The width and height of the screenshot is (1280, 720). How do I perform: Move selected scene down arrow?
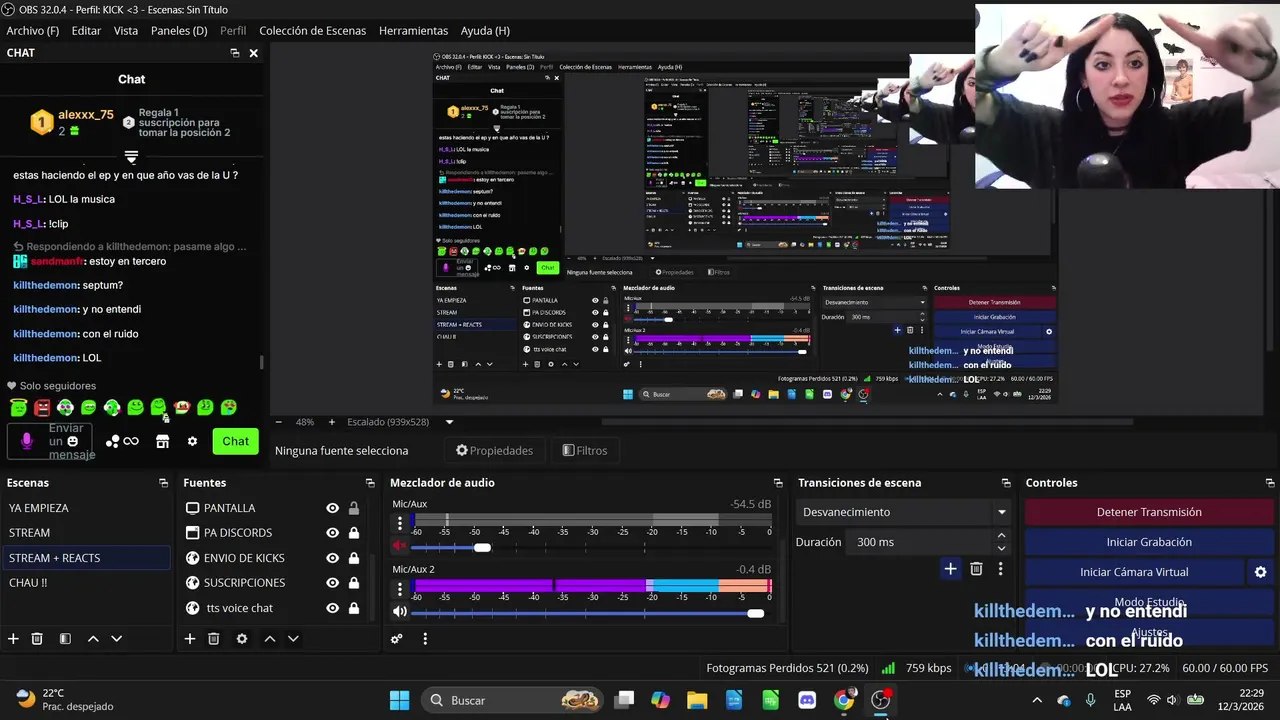(x=116, y=639)
